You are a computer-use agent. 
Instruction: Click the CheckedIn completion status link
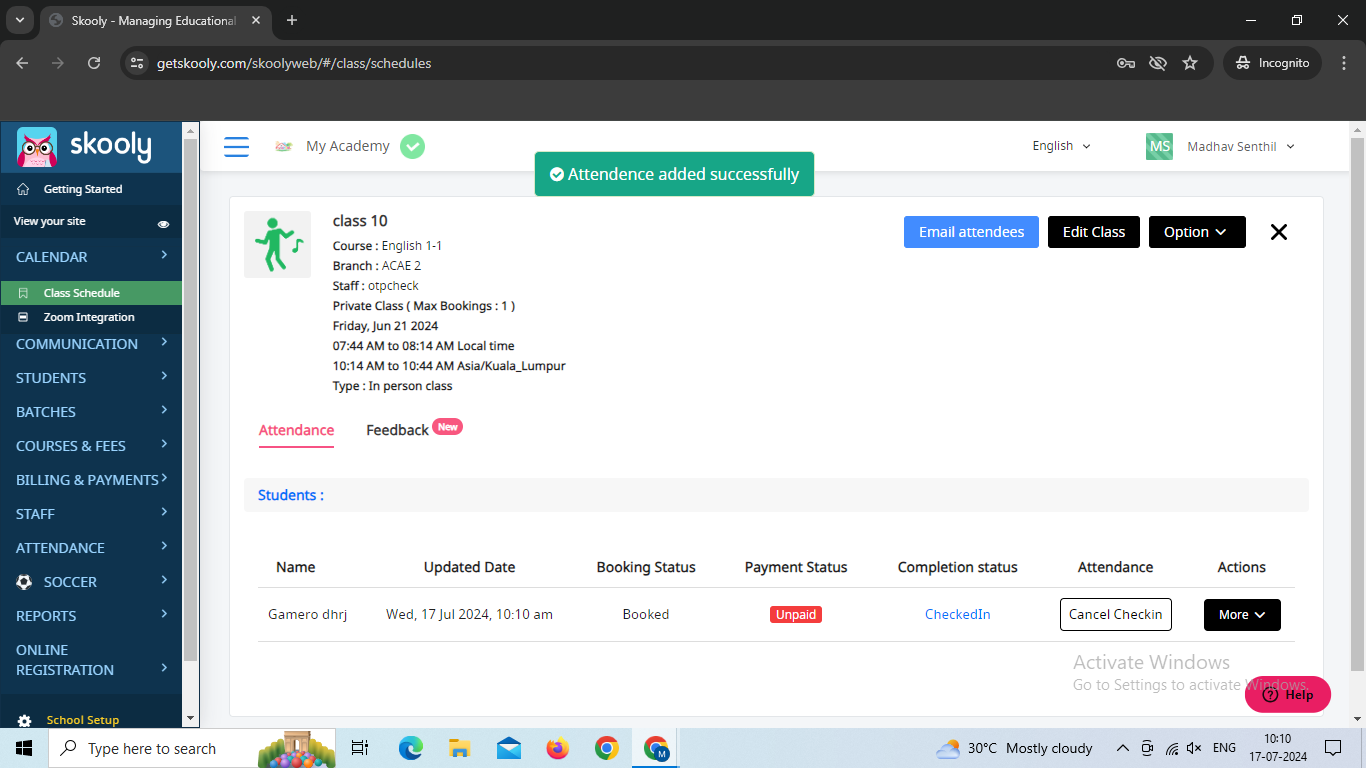[958, 615]
